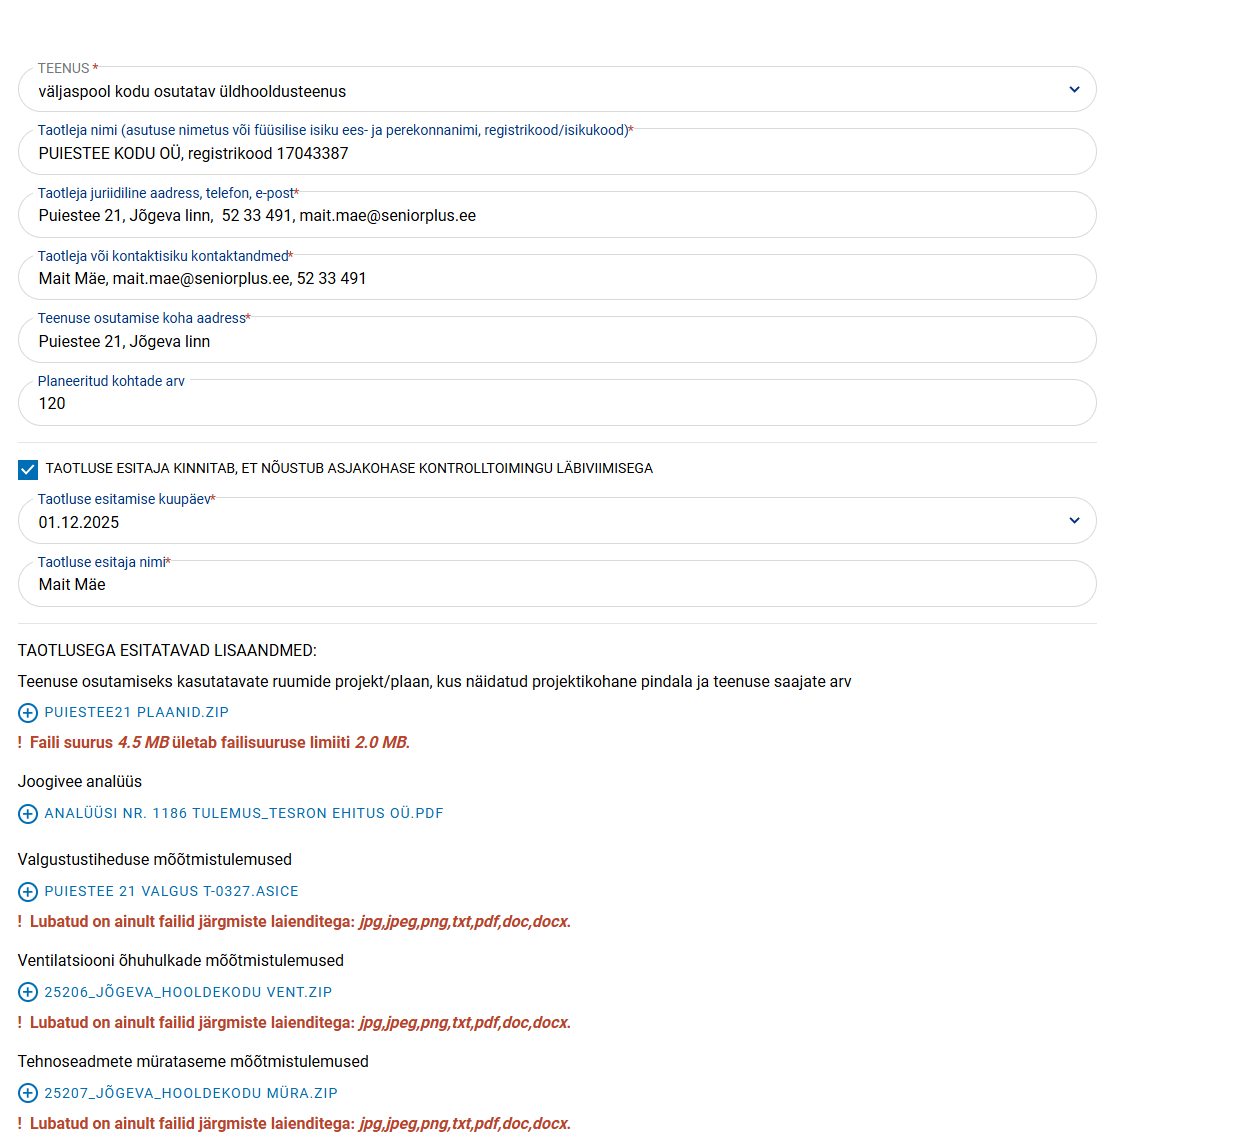The width and height of the screenshot is (1237, 1144).
Task: Focus the kontaktisiku kontaktandmed field
Action: (556, 279)
